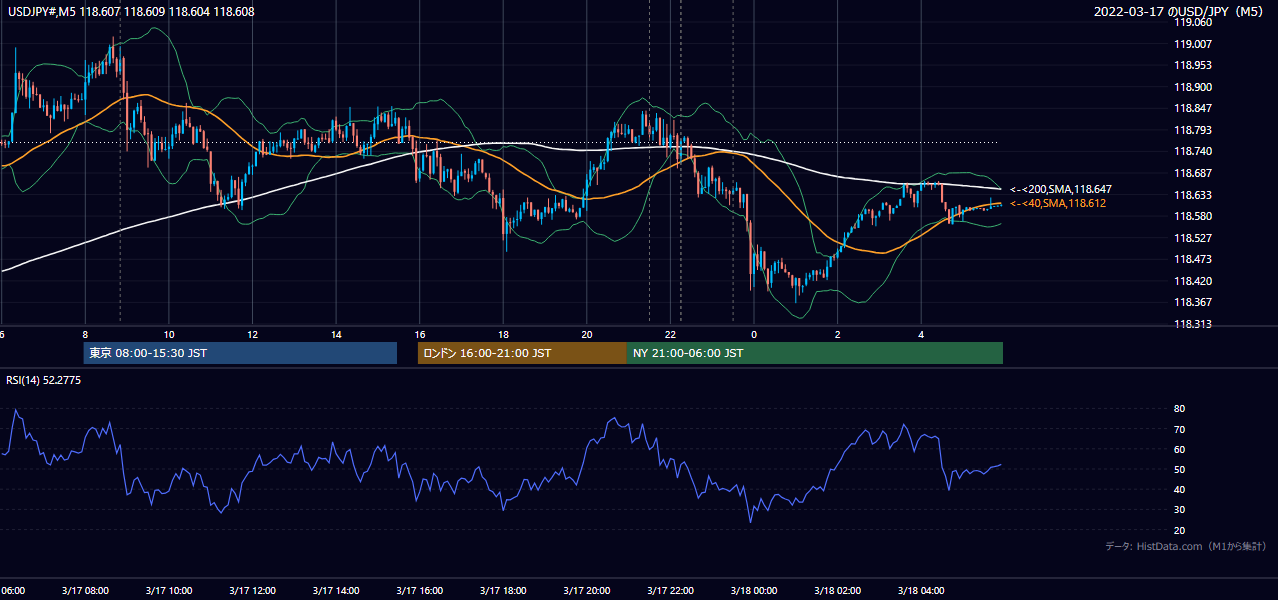Click the 3/17 14:00 date axis label
This screenshot has height=600, width=1278.
click(336, 590)
